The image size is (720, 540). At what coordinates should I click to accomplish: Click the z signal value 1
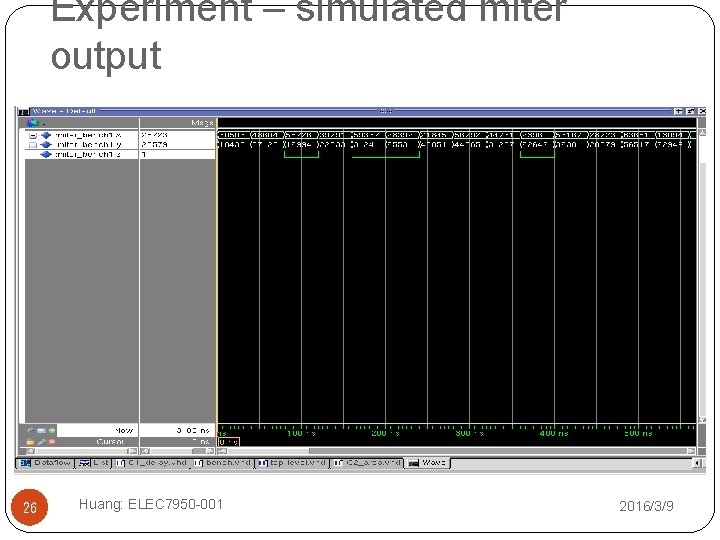144,155
